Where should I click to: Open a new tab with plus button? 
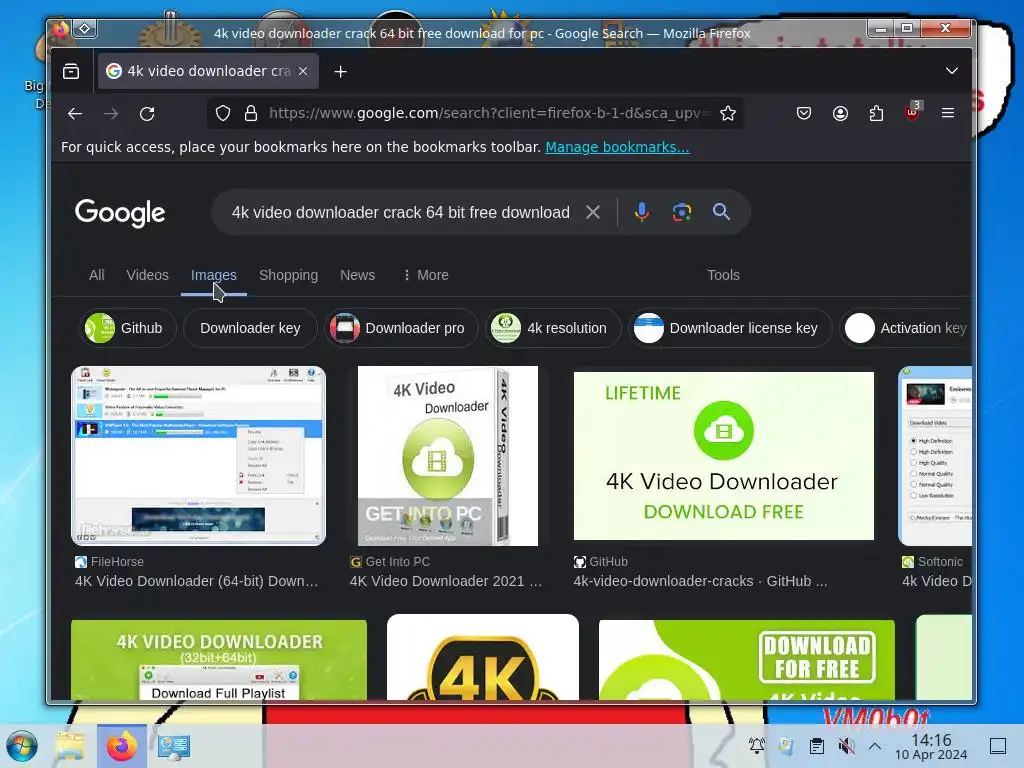tap(340, 71)
